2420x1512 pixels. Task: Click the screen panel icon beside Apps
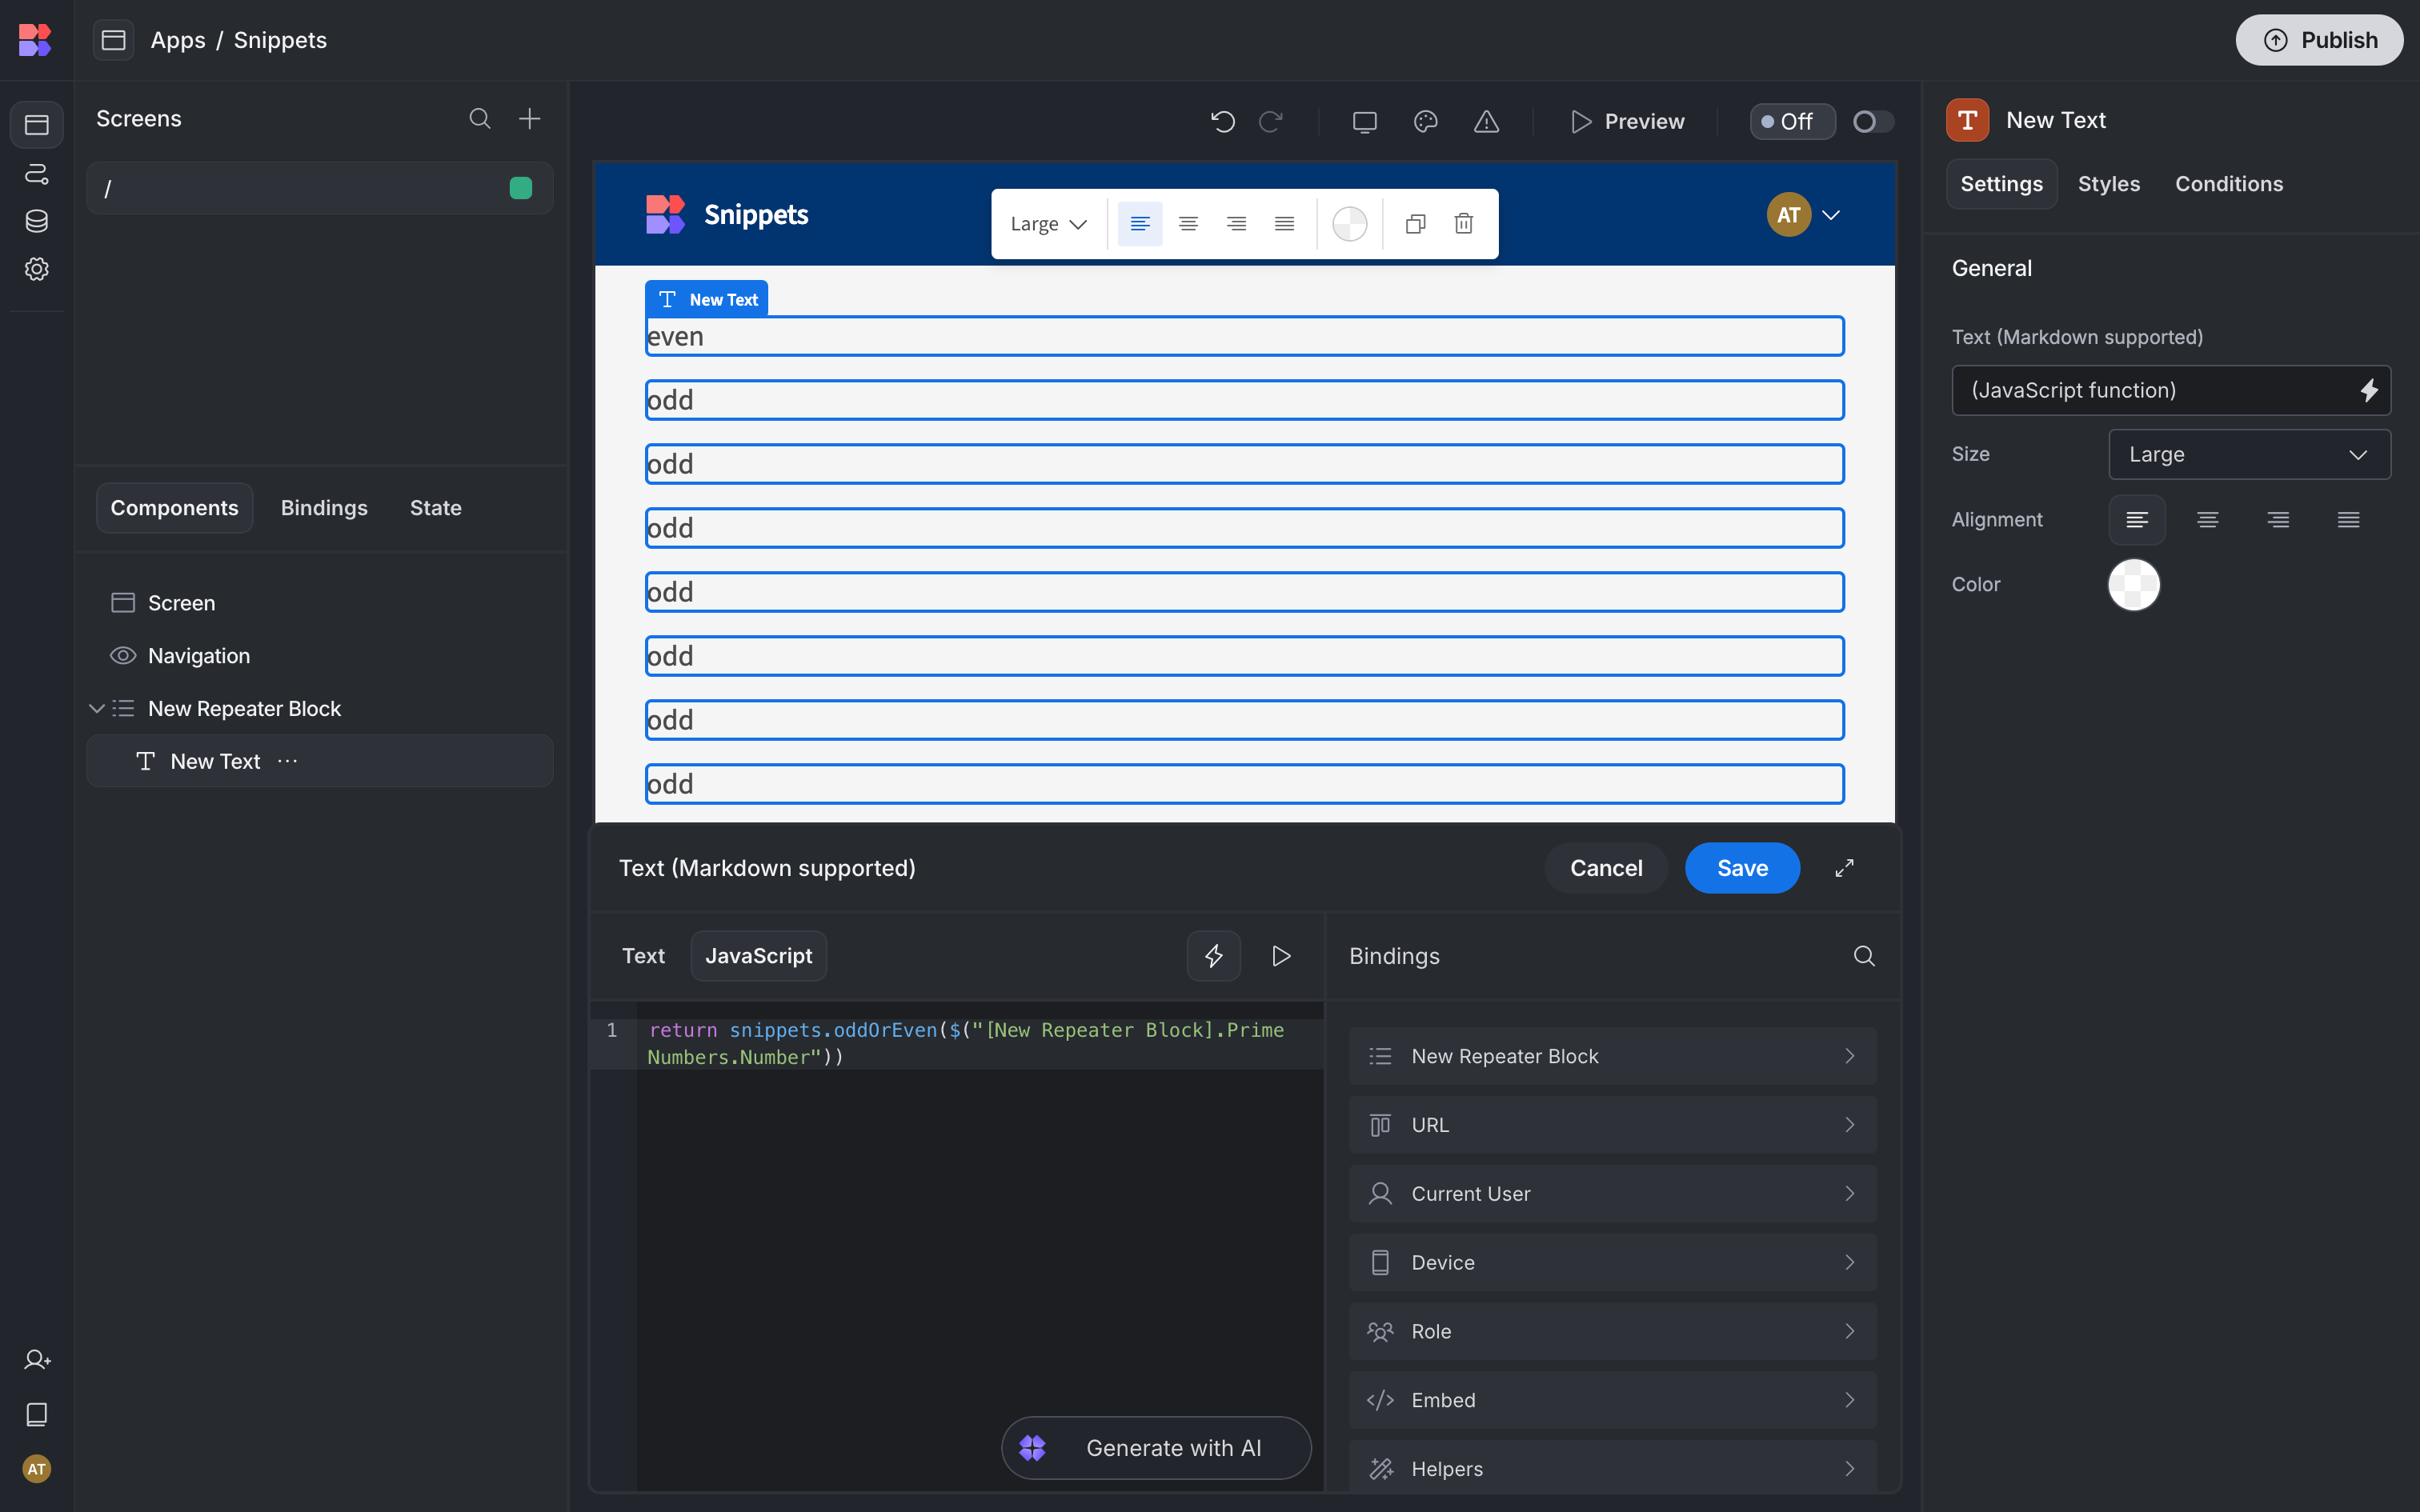(114, 40)
